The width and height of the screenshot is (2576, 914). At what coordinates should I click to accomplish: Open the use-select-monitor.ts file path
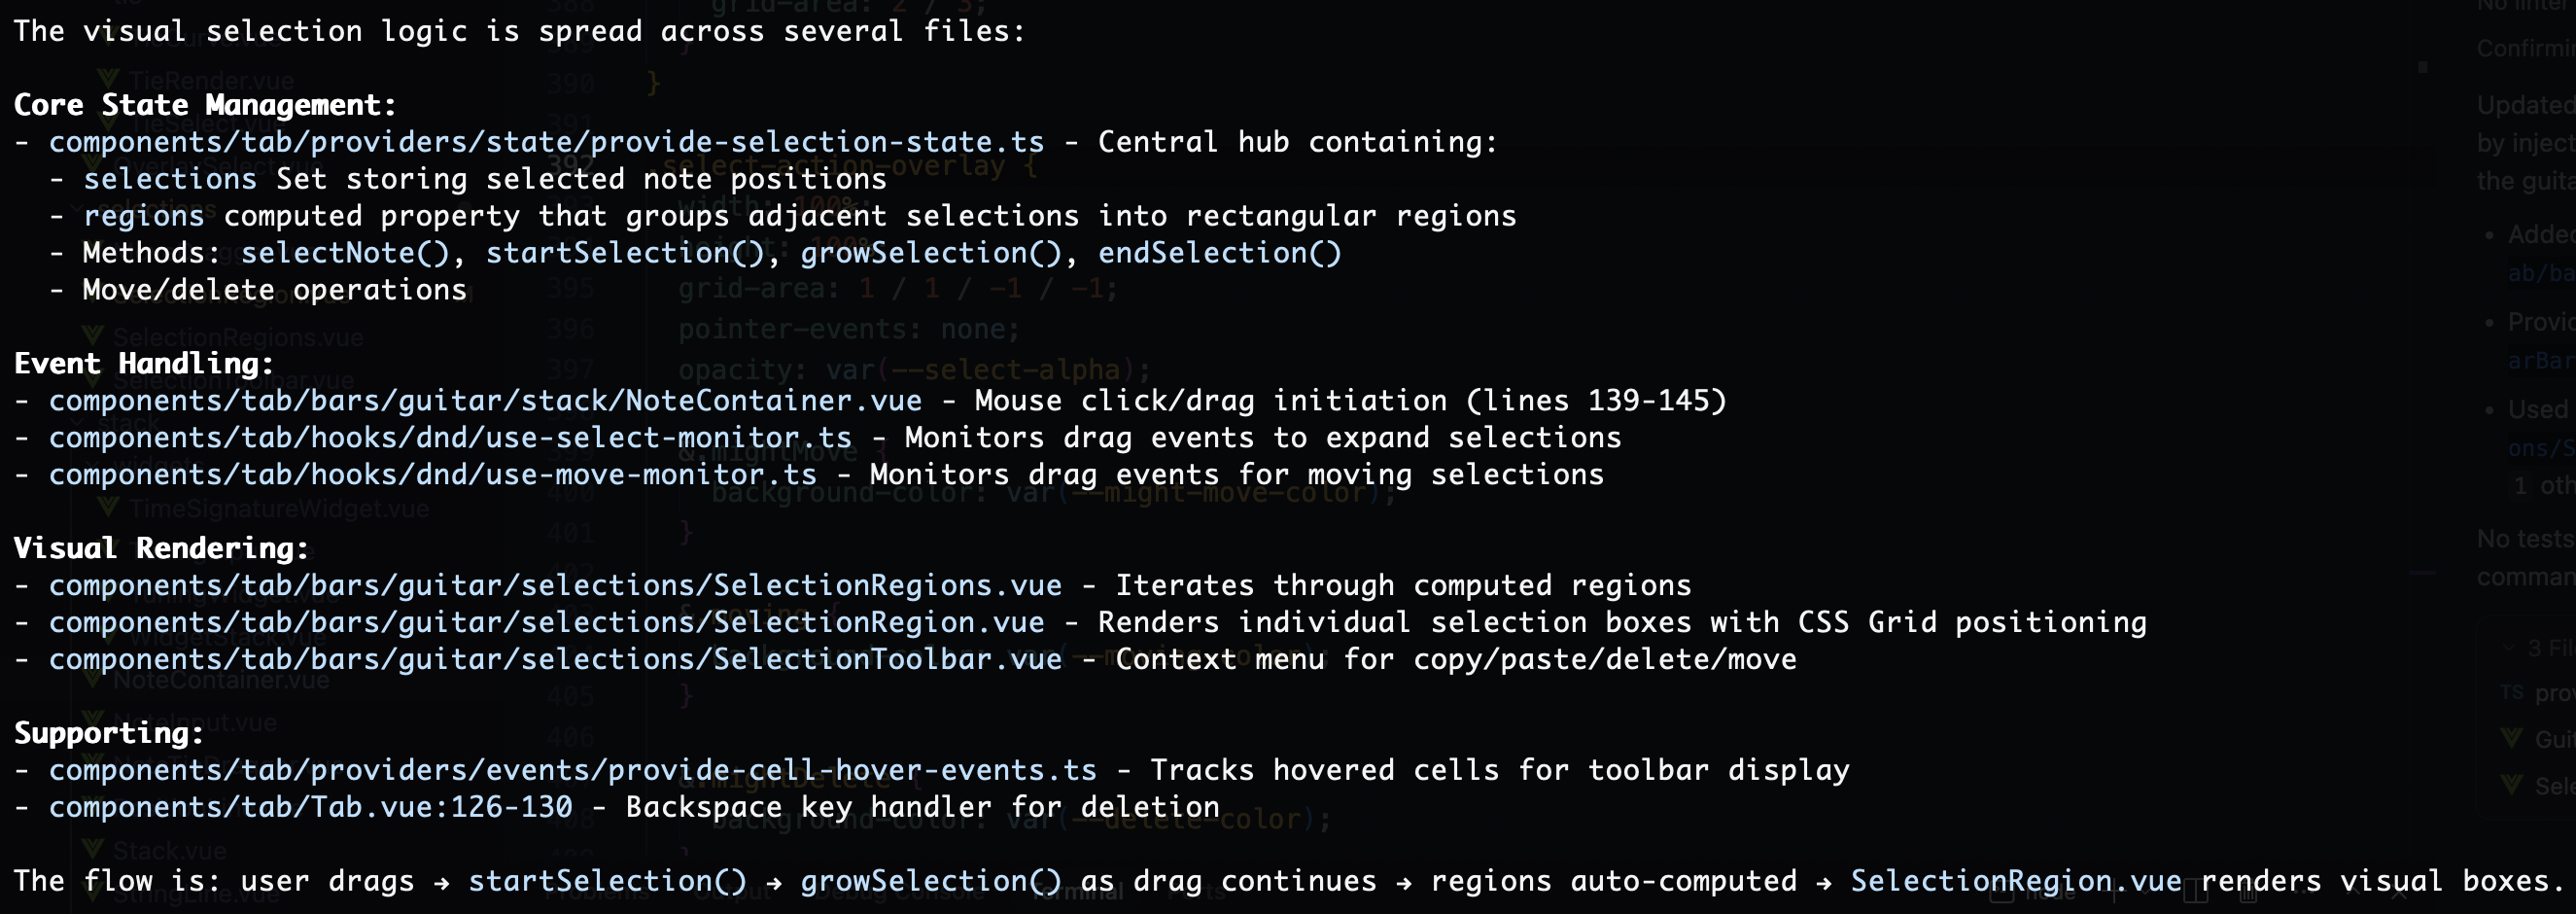click(450, 438)
